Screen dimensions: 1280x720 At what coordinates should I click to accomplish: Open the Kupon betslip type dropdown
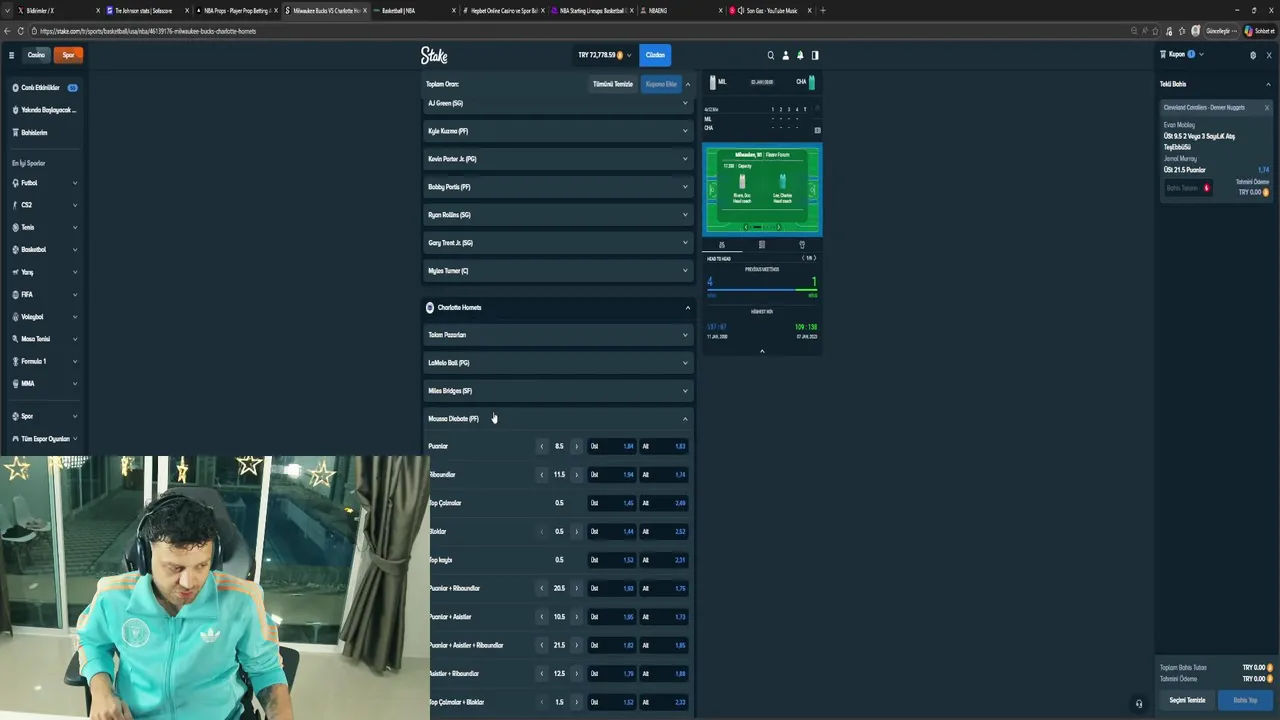coord(1181,54)
